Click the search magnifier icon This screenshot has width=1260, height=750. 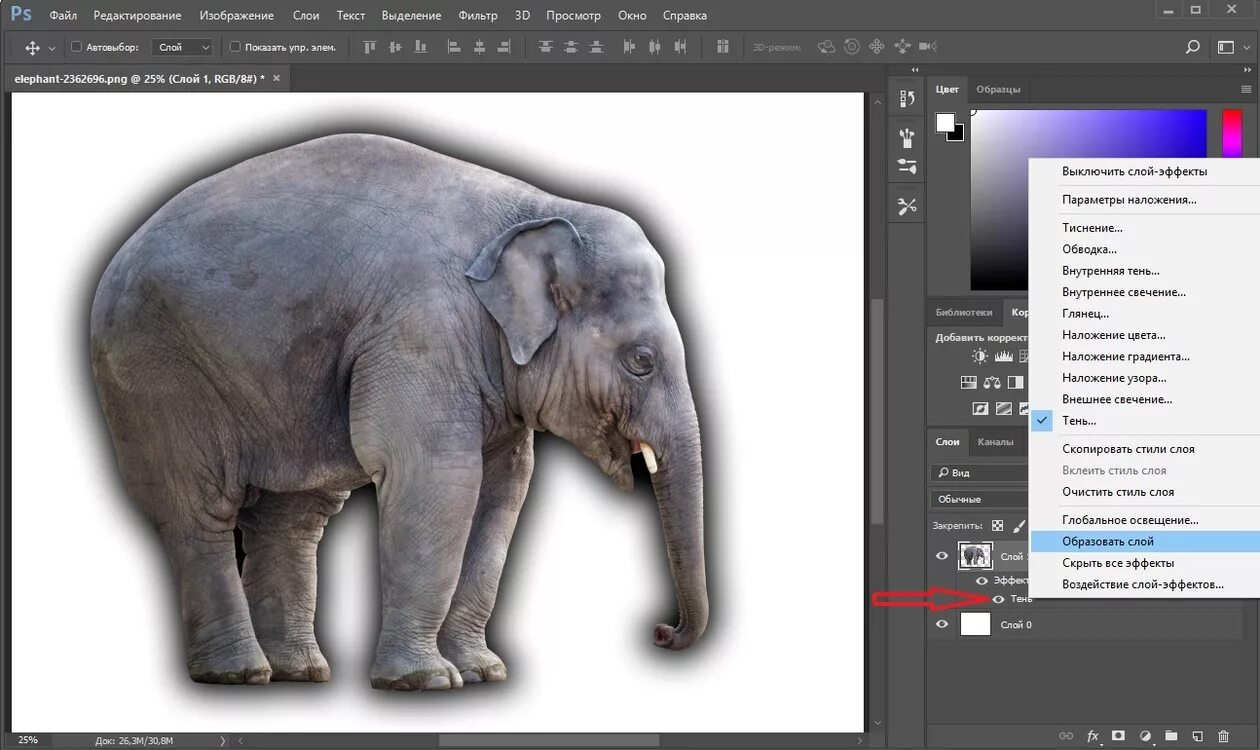1192,47
